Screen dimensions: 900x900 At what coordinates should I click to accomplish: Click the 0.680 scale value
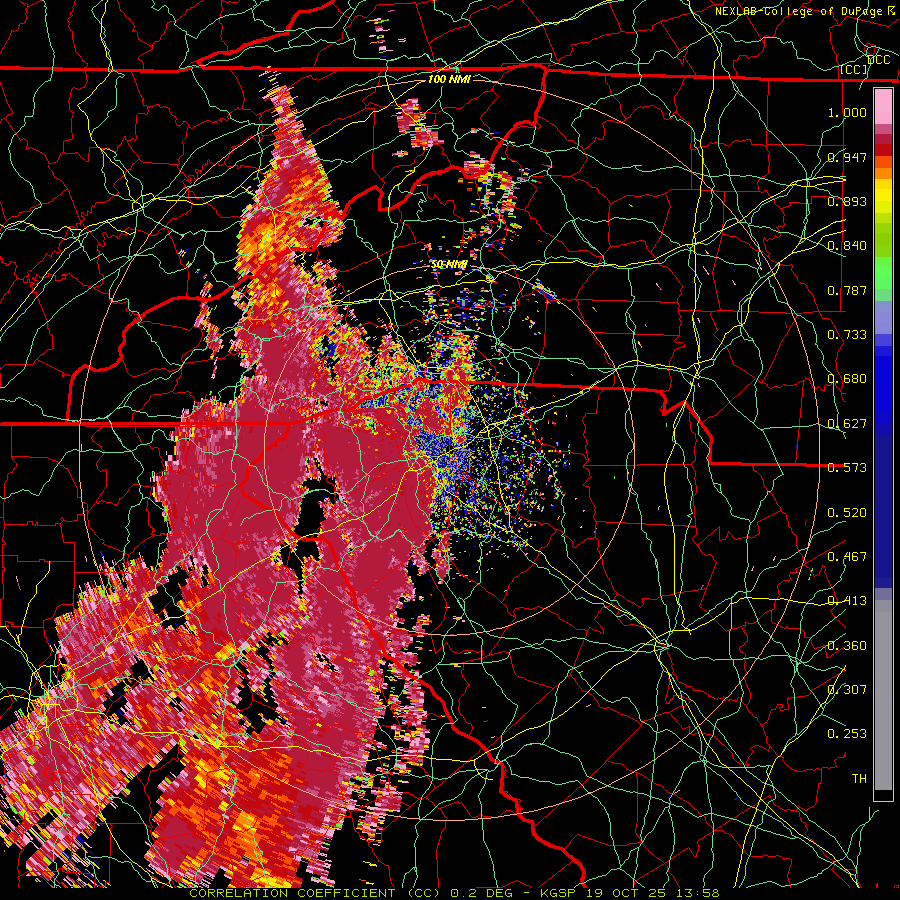click(847, 379)
